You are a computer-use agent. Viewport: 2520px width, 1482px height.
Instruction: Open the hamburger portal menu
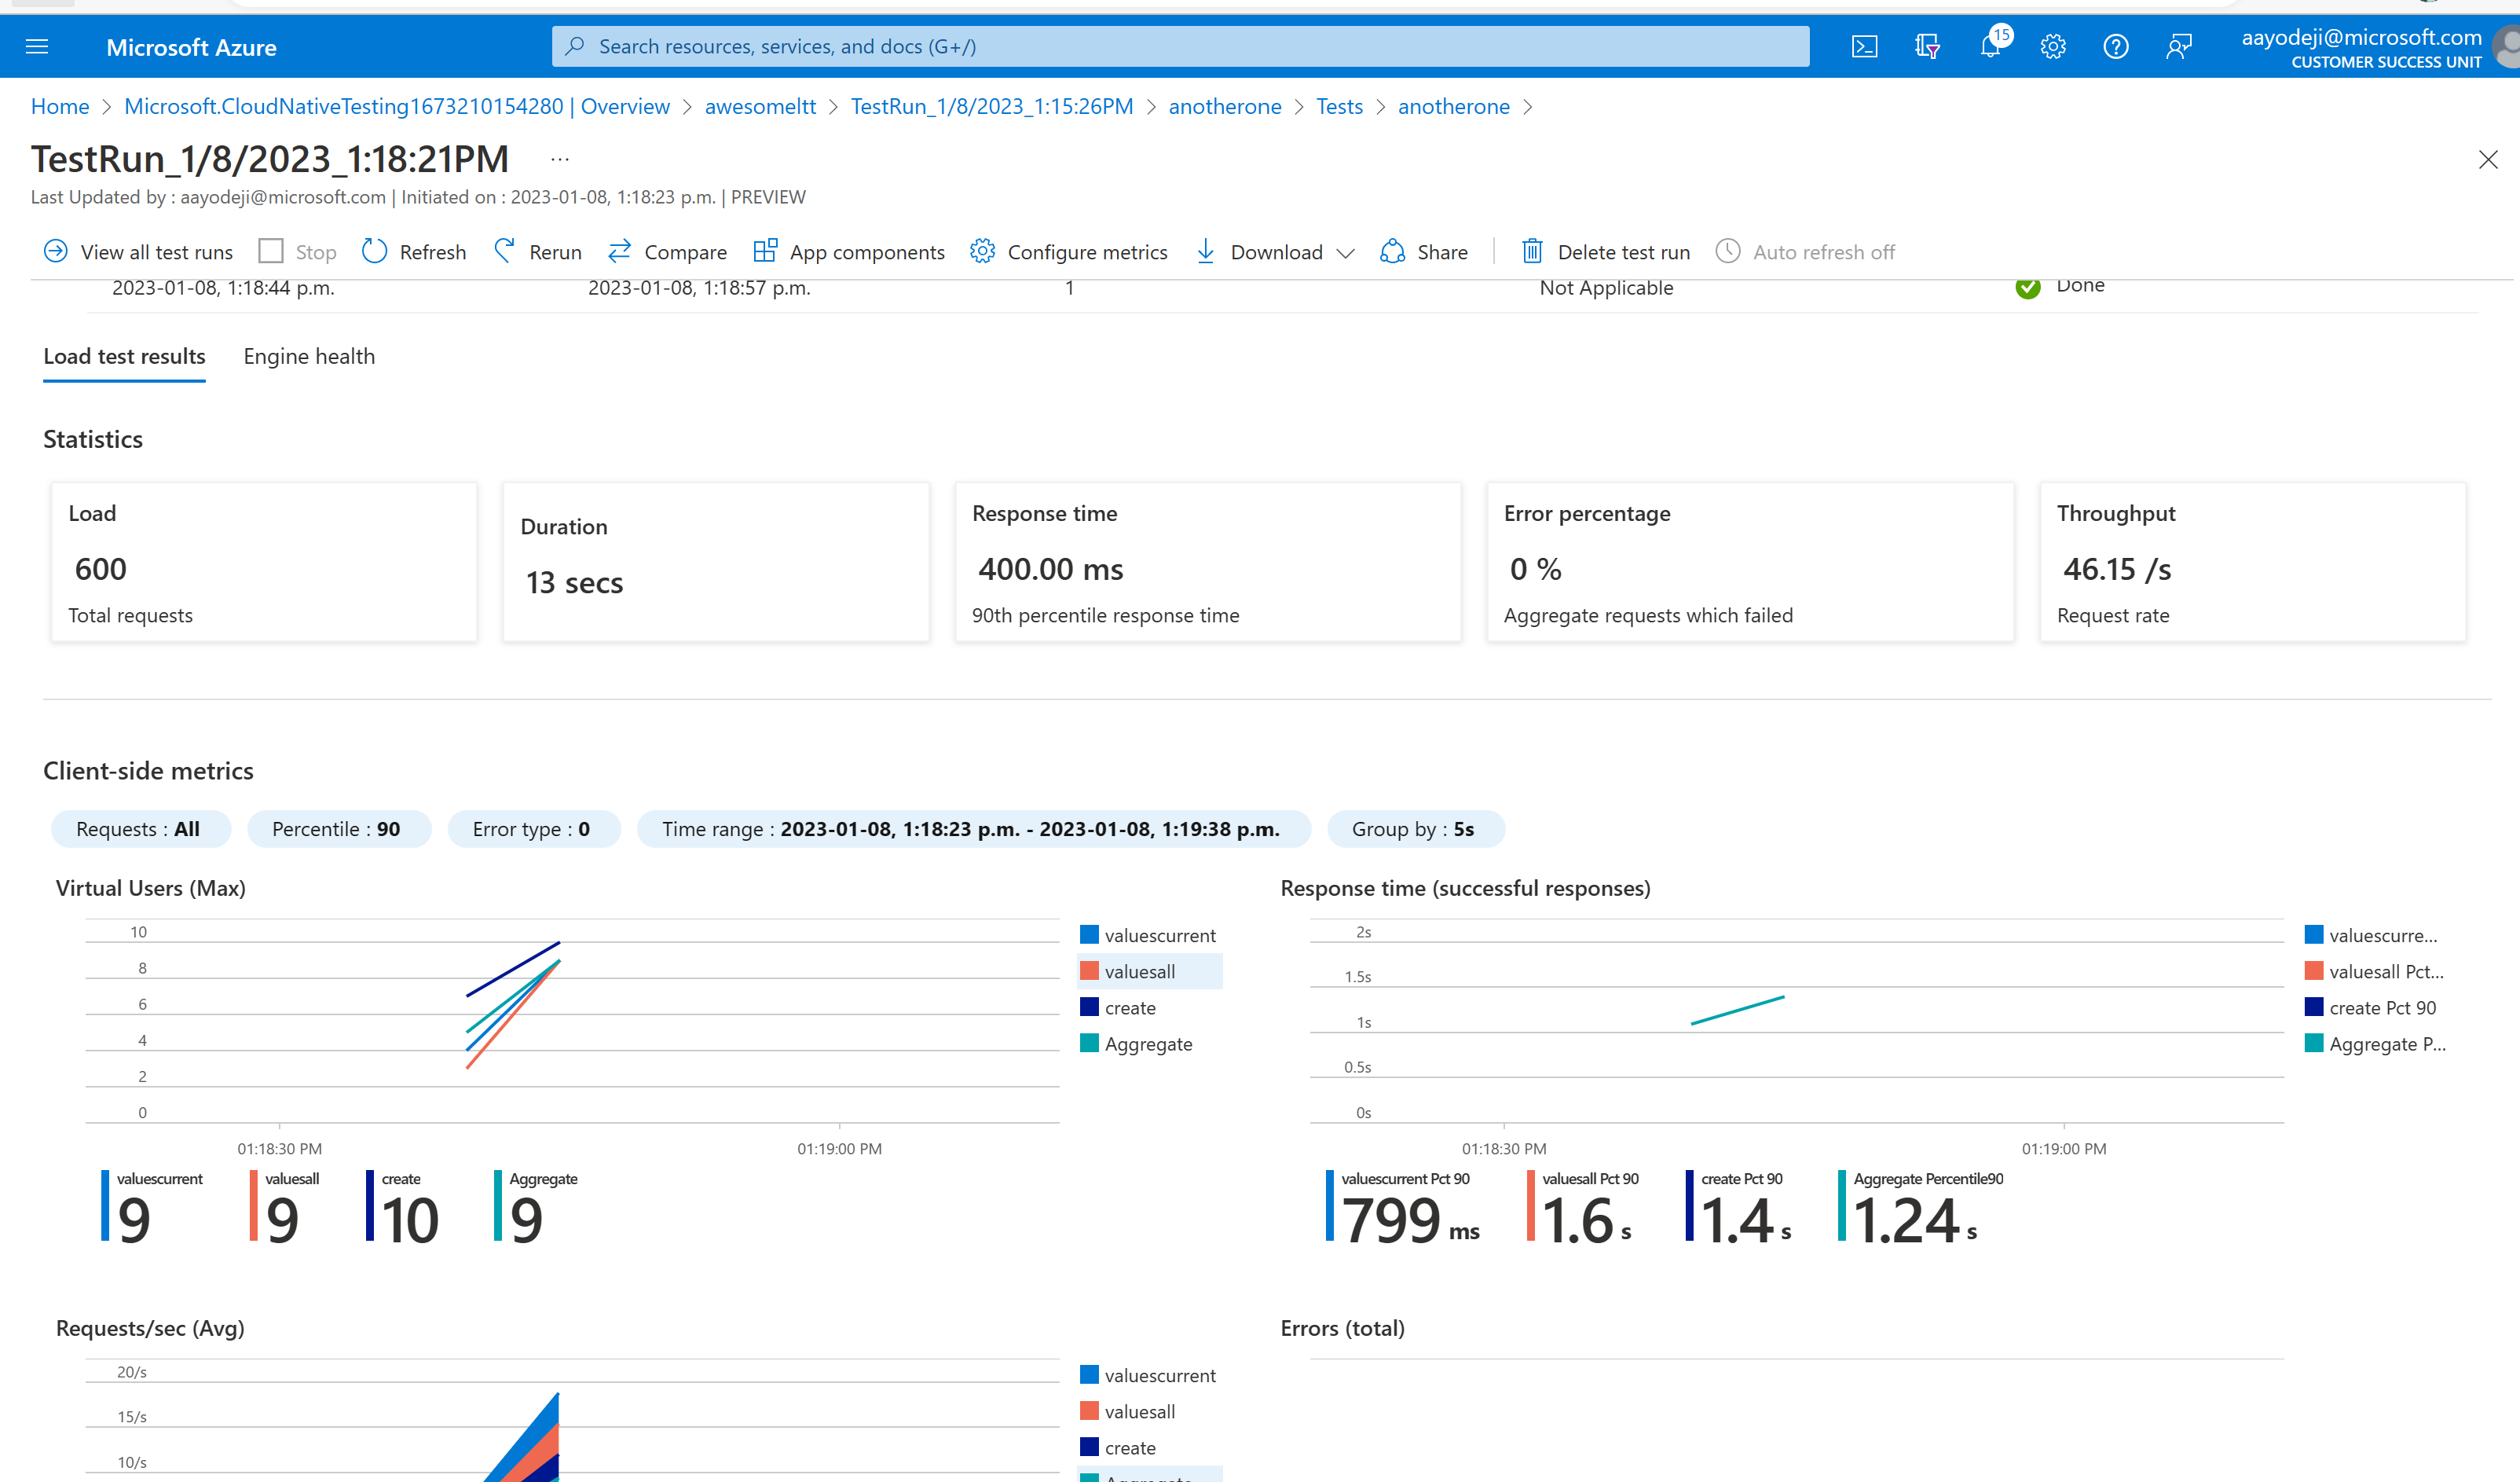pyautogui.click(x=37, y=47)
